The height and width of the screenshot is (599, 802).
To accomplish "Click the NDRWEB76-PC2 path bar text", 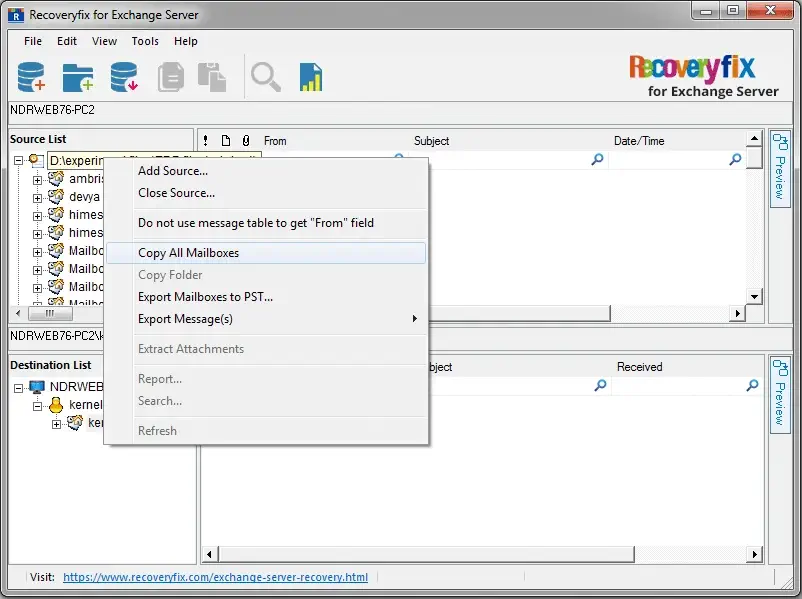I will pyautogui.click(x=52, y=110).
